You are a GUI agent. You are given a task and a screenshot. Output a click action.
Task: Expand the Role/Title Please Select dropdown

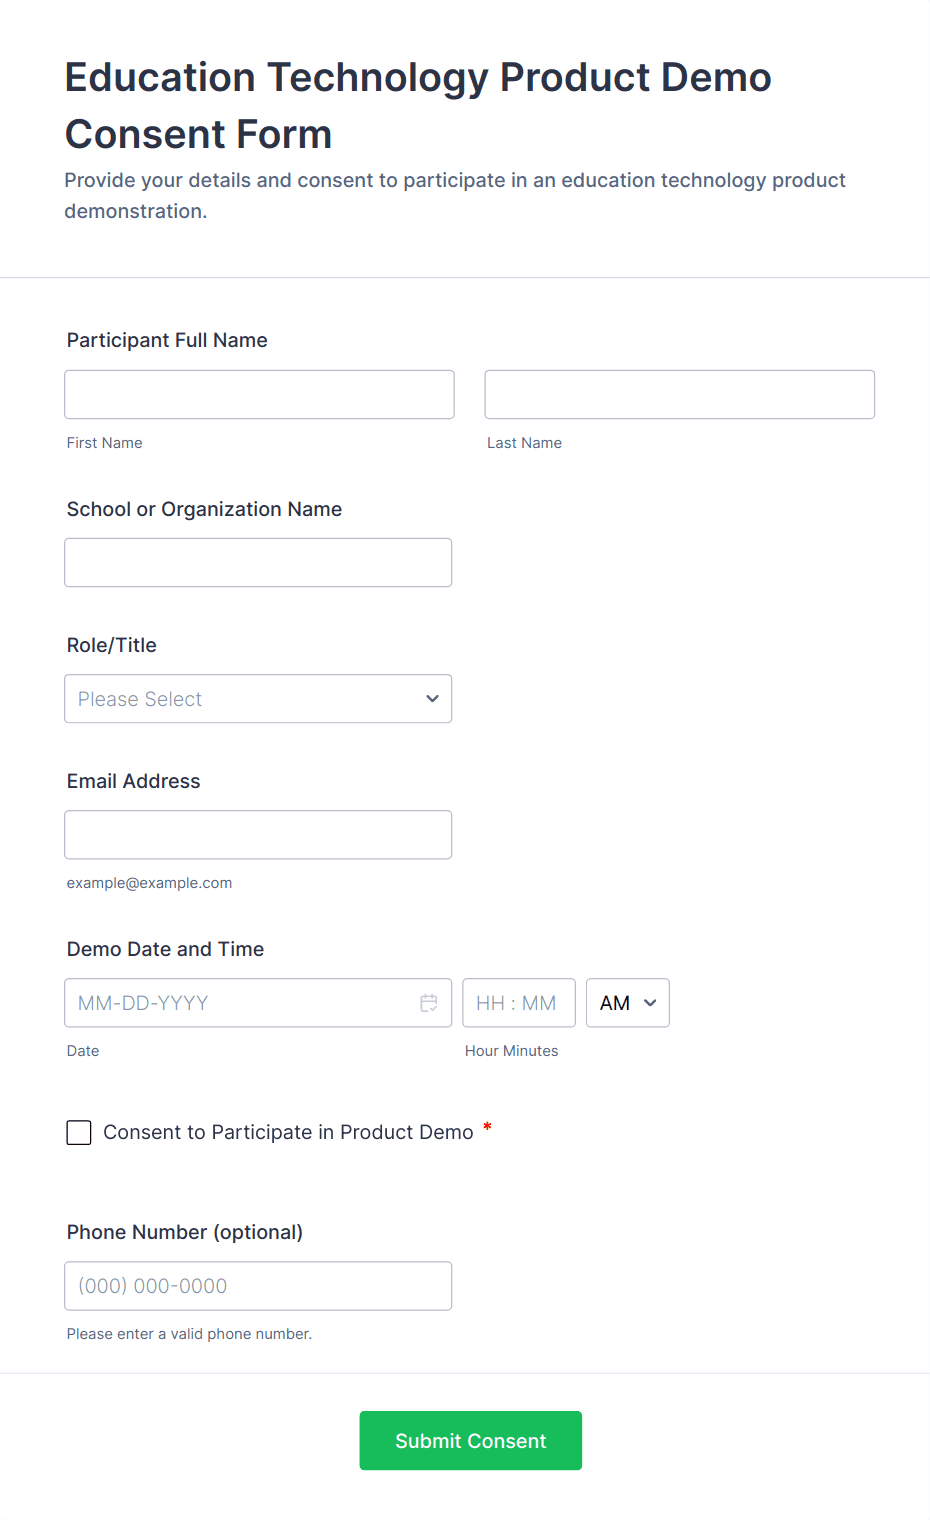258,699
